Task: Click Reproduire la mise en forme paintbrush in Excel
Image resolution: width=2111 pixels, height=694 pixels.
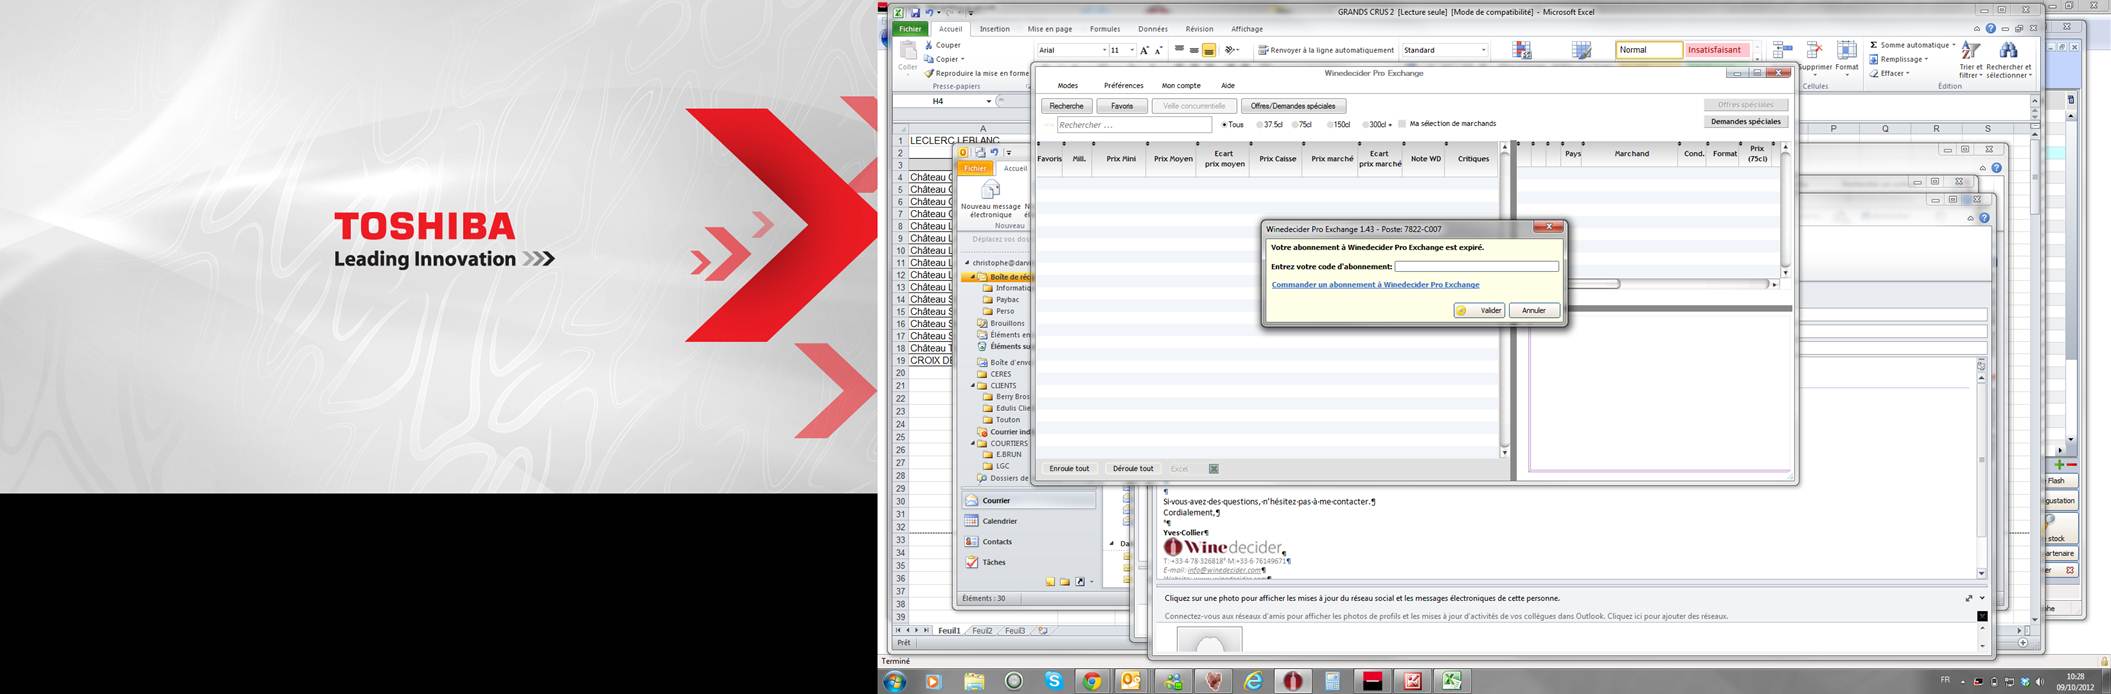Action: [929, 73]
